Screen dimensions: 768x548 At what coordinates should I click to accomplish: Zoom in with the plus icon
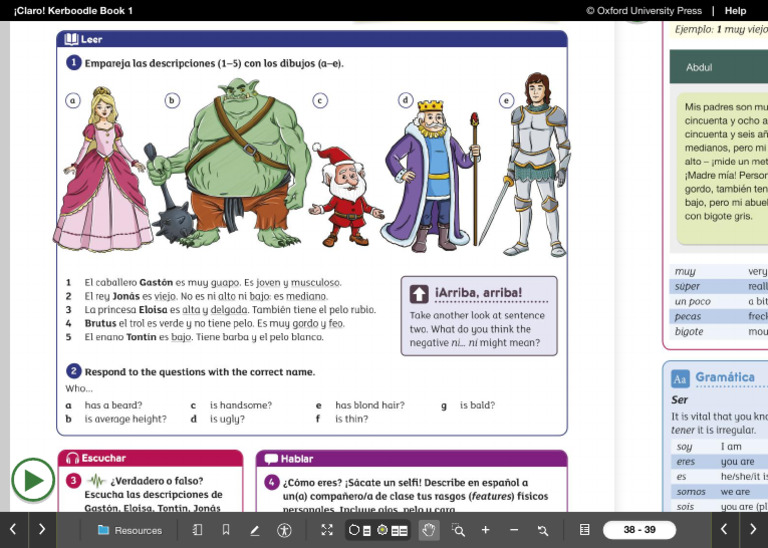point(486,530)
